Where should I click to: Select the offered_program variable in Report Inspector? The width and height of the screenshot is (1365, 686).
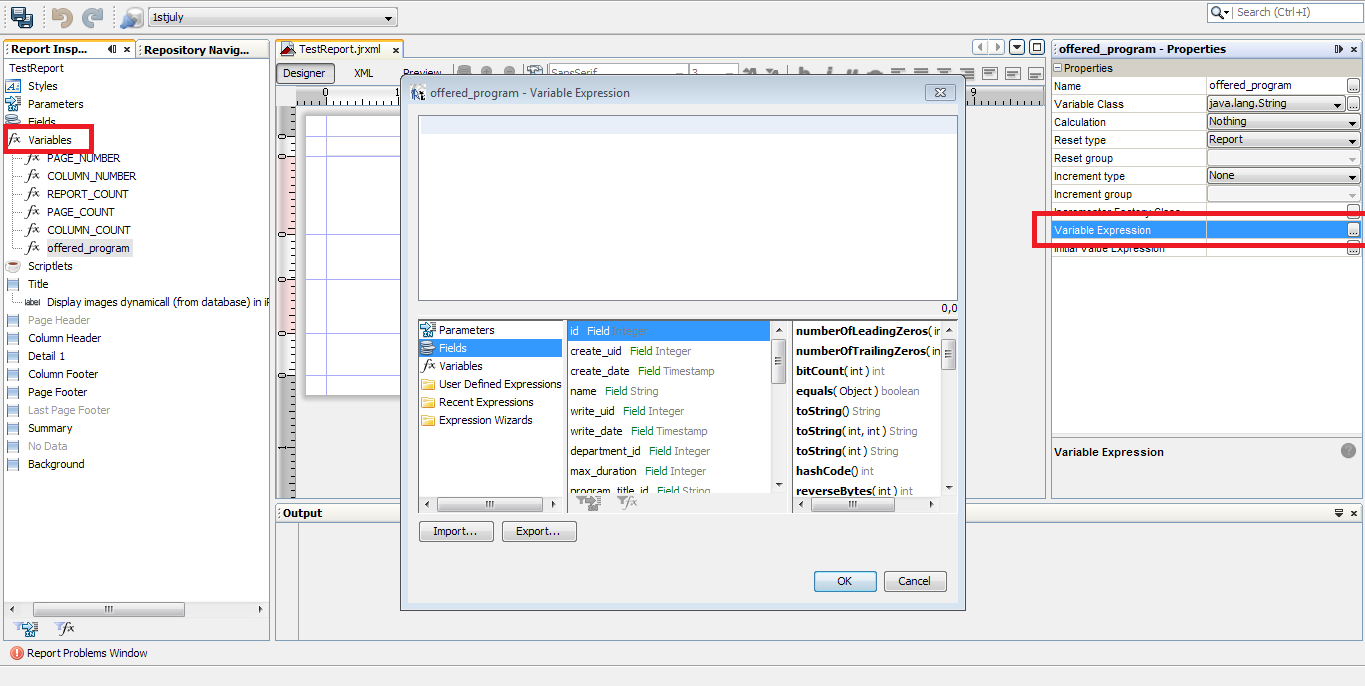pos(87,247)
